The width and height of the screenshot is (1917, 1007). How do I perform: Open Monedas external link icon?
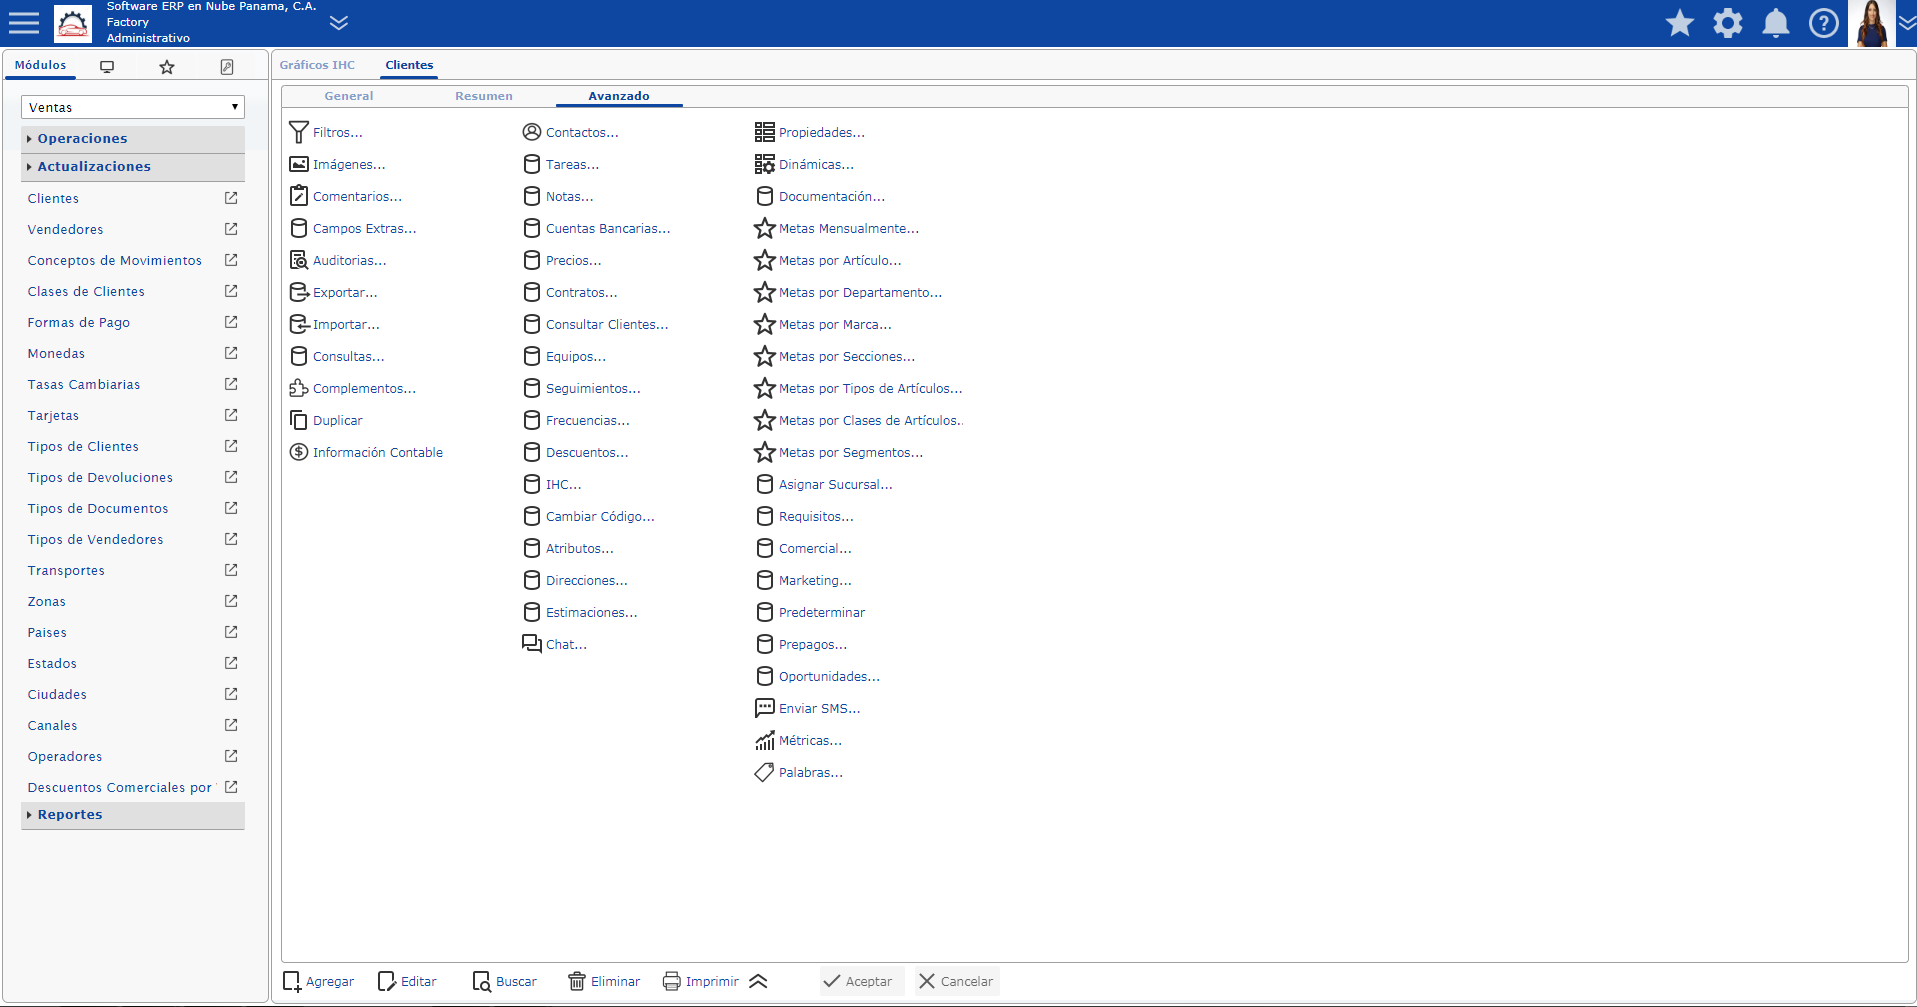coord(231,353)
